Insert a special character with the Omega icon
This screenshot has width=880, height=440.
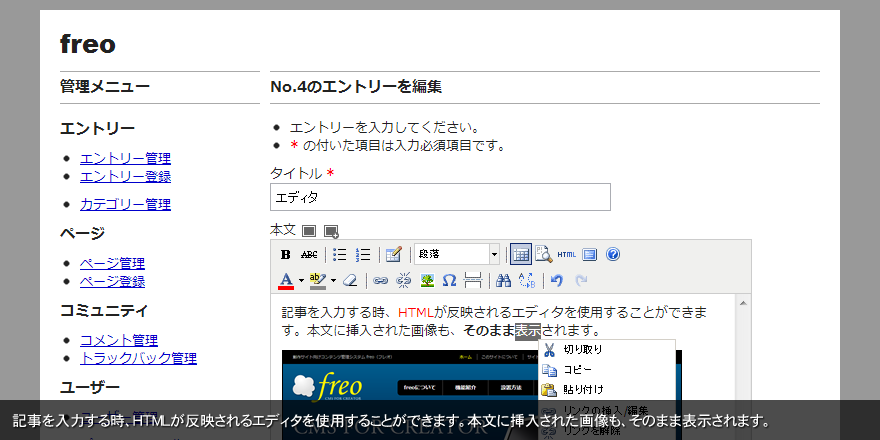pos(449,280)
